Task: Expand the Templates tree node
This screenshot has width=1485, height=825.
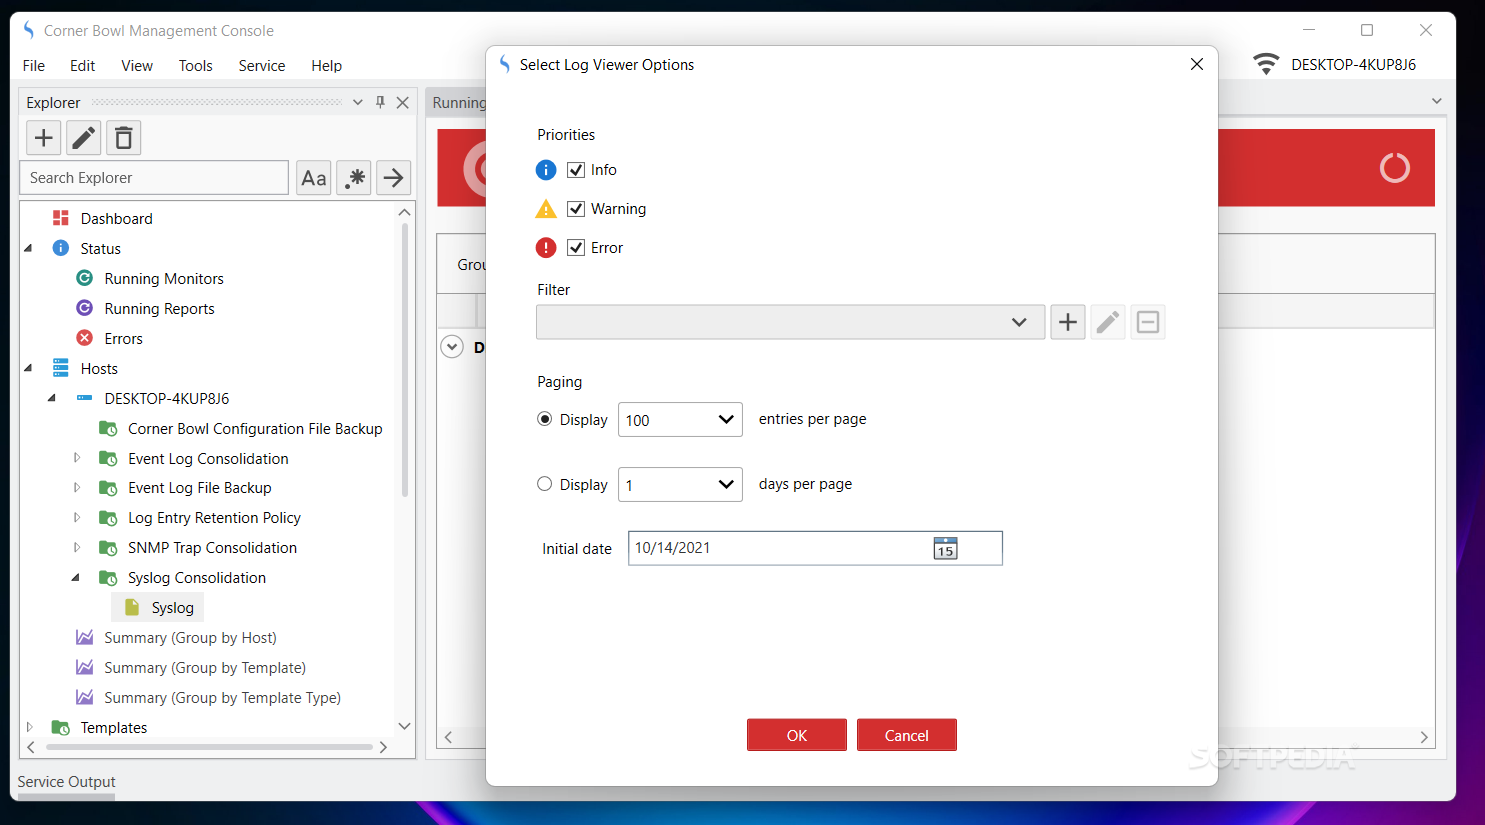Action: pos(29,727)
